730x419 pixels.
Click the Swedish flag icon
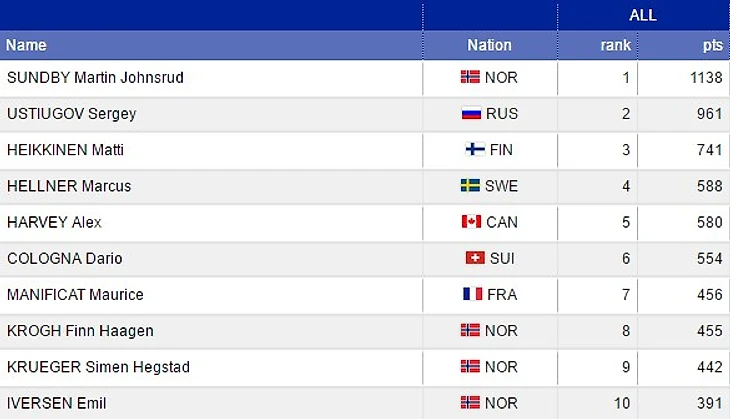(x=470, y=185)
